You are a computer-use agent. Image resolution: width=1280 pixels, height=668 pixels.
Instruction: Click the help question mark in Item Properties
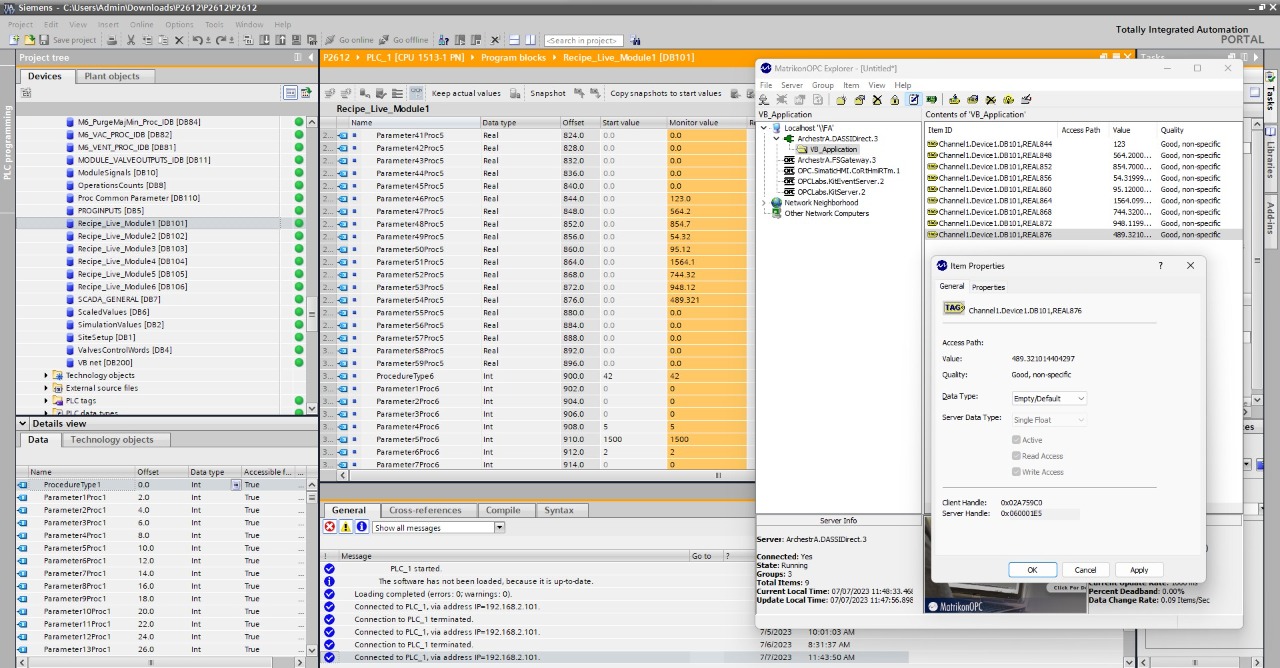point(1160,266)
